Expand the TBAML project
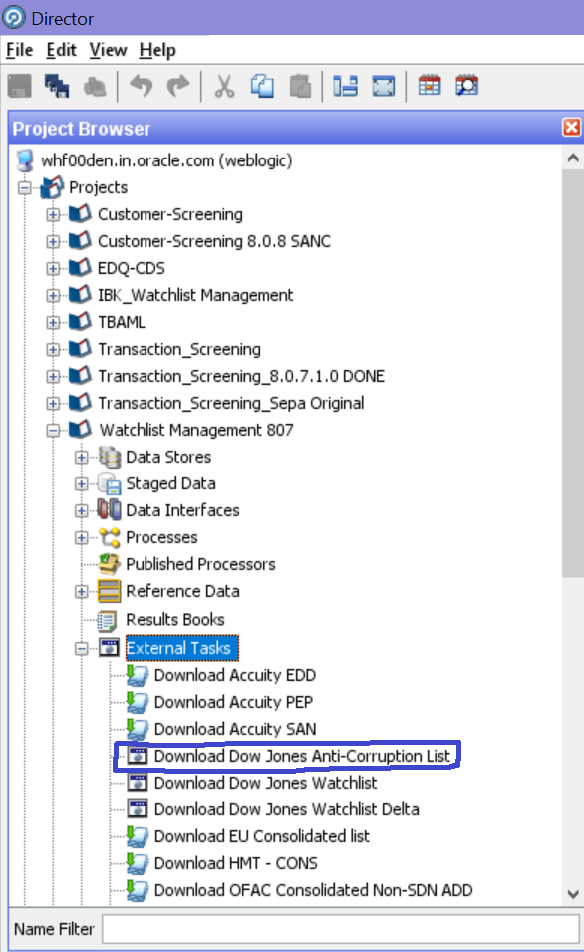The image size is (584, 952). pos(53,322)
